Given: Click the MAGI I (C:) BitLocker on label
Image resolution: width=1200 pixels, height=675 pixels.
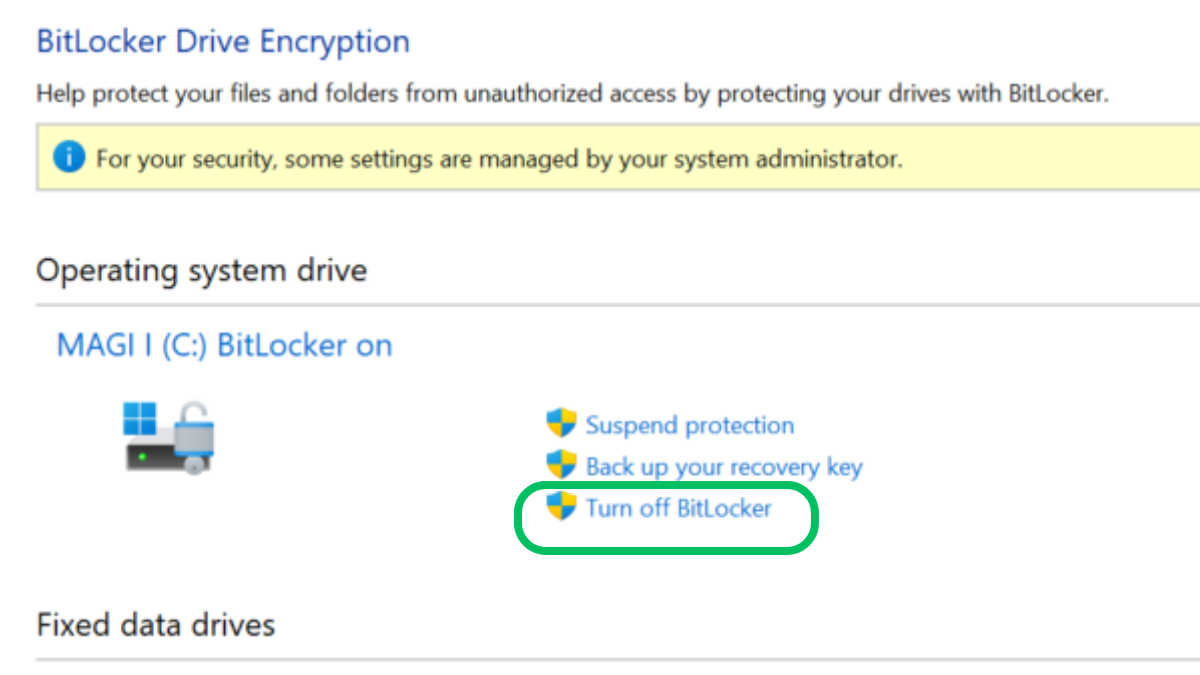Looking at the screenshot, I should click(x=223, y=345).
